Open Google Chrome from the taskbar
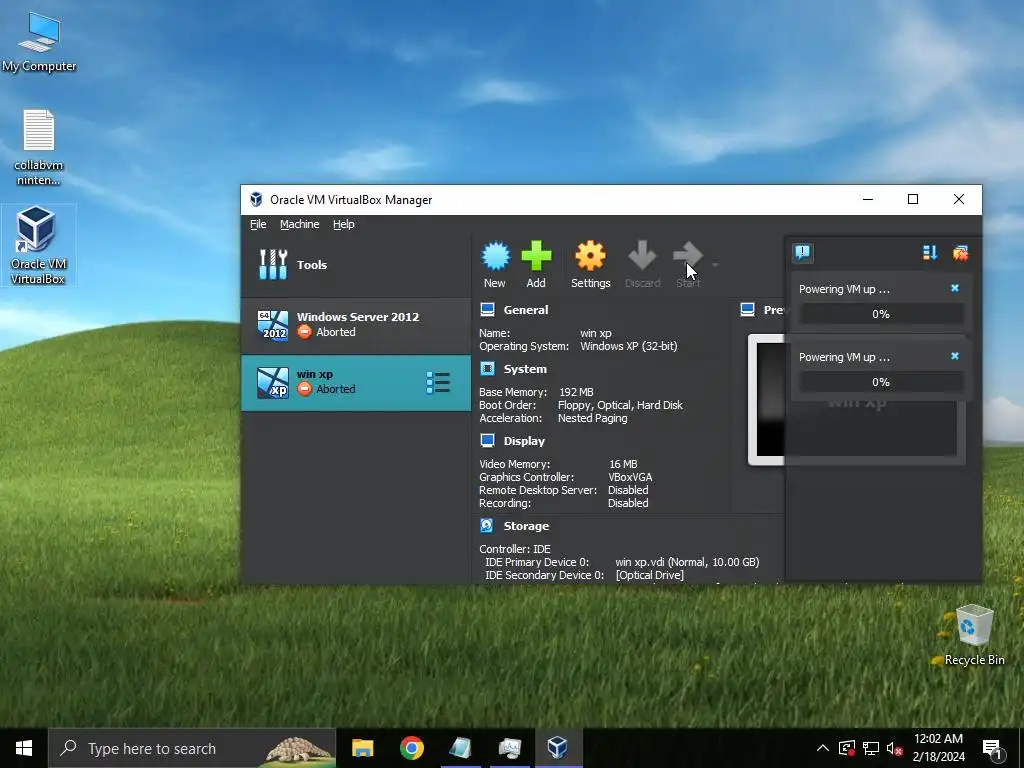 click(411, 748)
